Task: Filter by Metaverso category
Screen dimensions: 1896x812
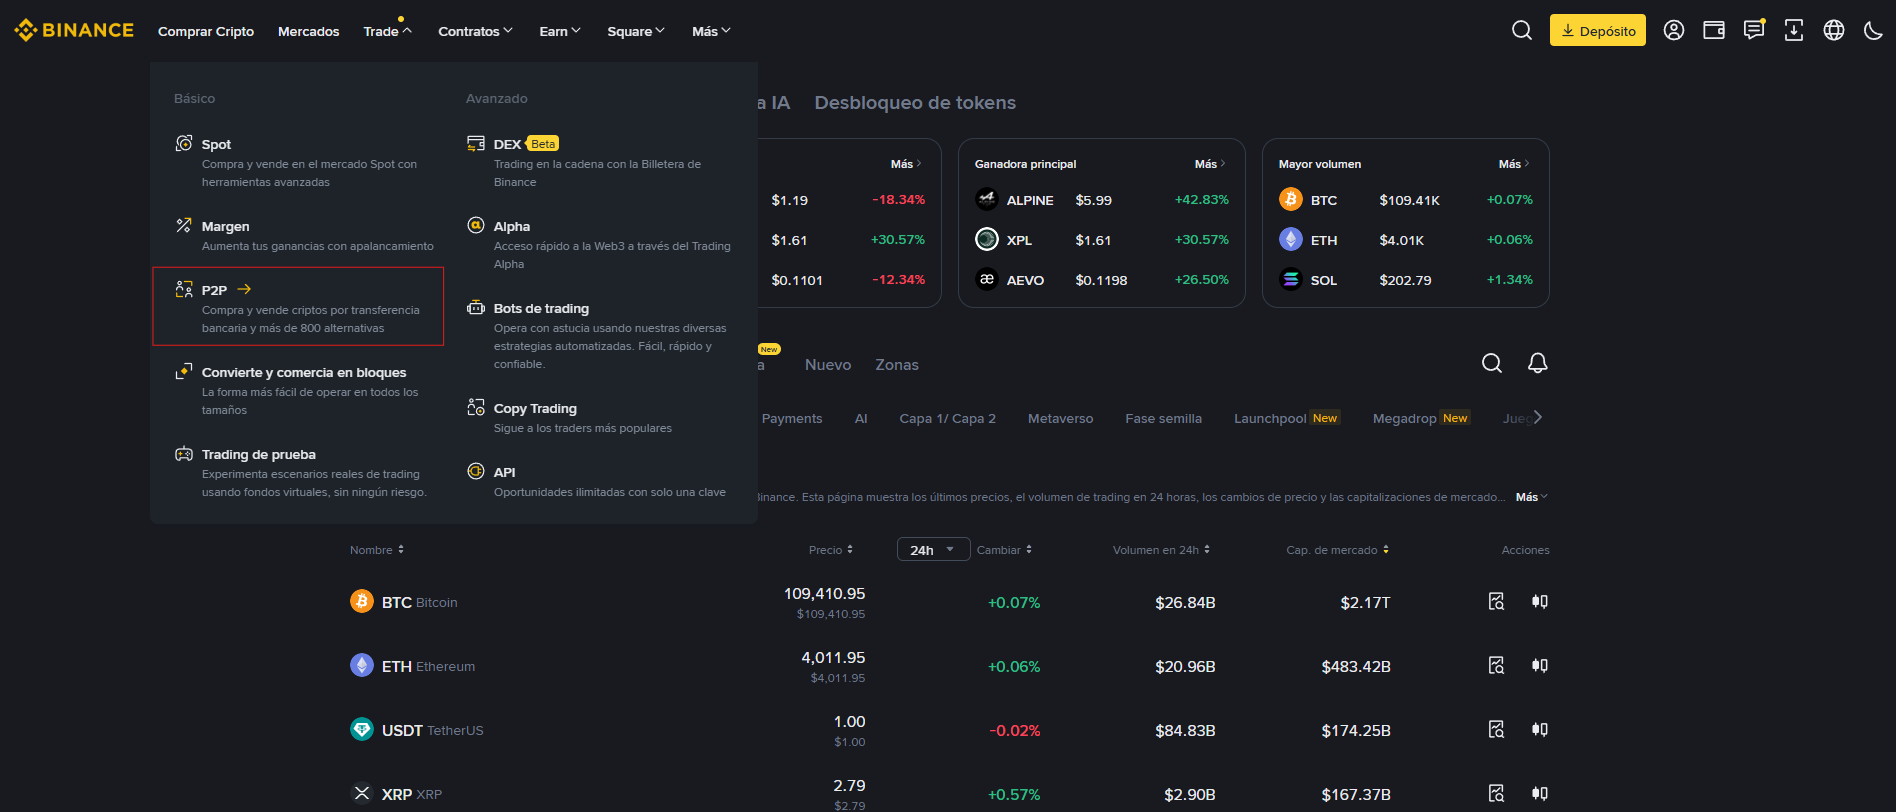Action: pos(1060,418)
